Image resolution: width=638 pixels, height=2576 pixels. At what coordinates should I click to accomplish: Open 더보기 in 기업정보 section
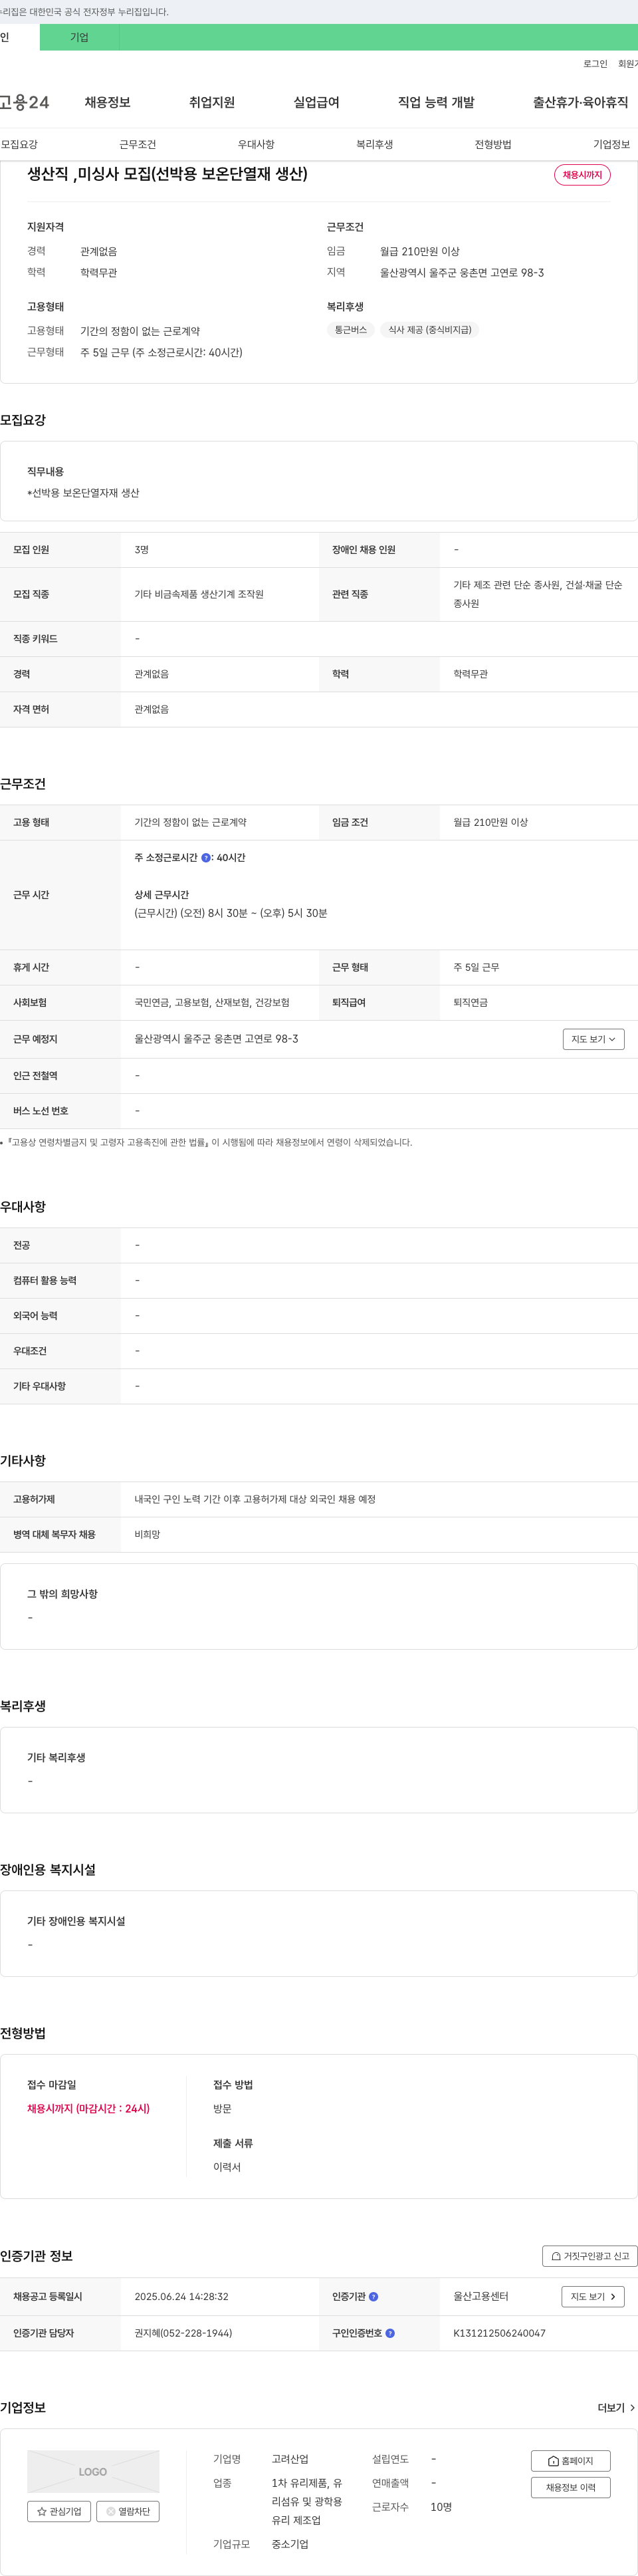(x=616, y=2408)
